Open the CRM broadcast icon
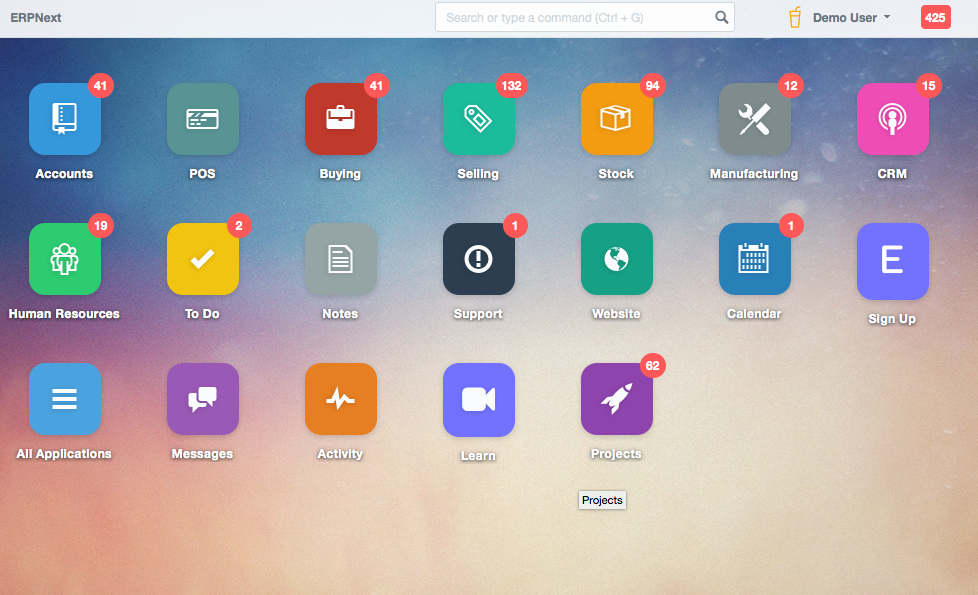This screenshot has width=978, height=595. (x=893, y=119)
